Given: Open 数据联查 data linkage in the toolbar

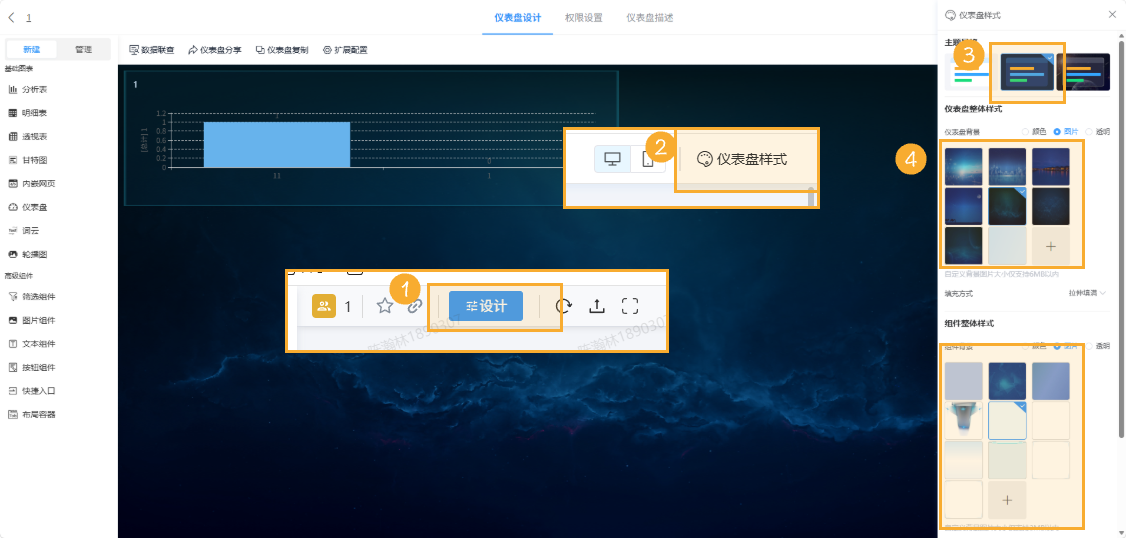Looking at the screenshot, I should coord(152,50).
